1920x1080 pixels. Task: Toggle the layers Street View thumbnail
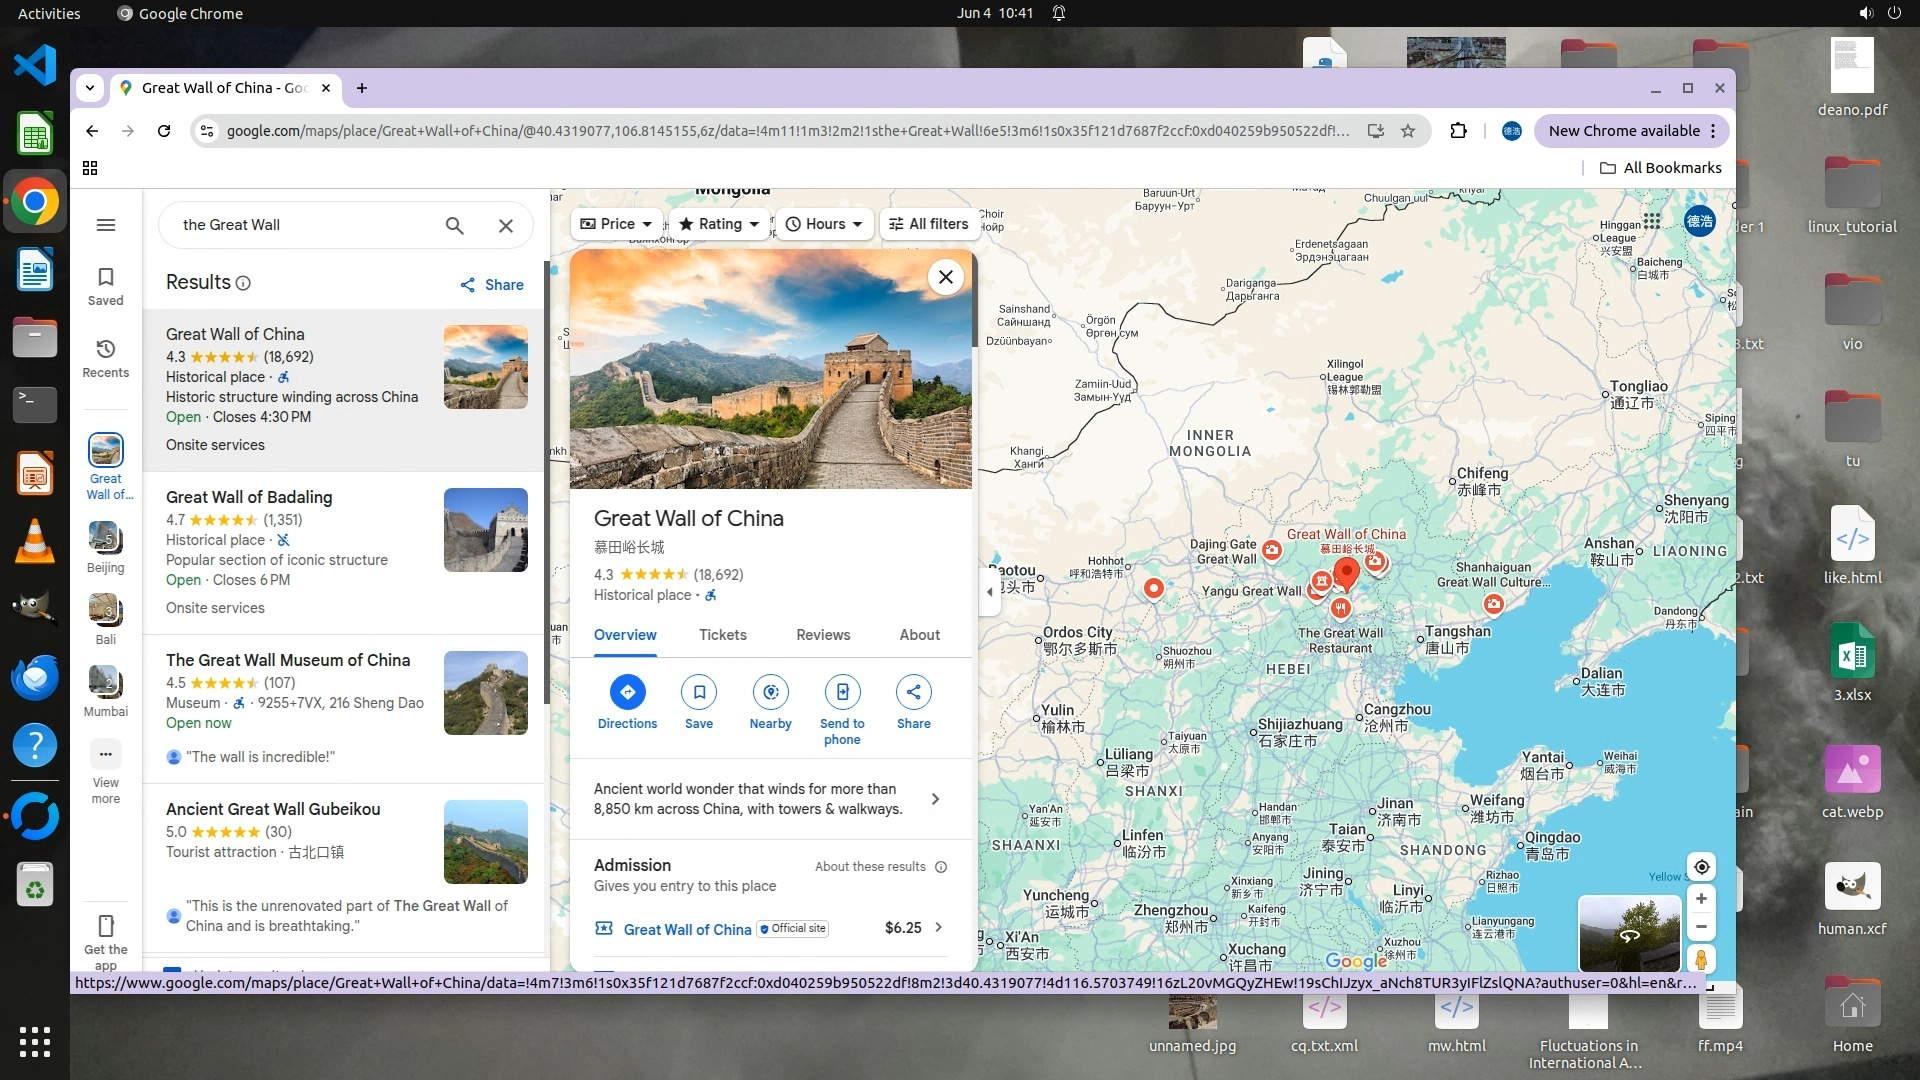point(1629,933)
